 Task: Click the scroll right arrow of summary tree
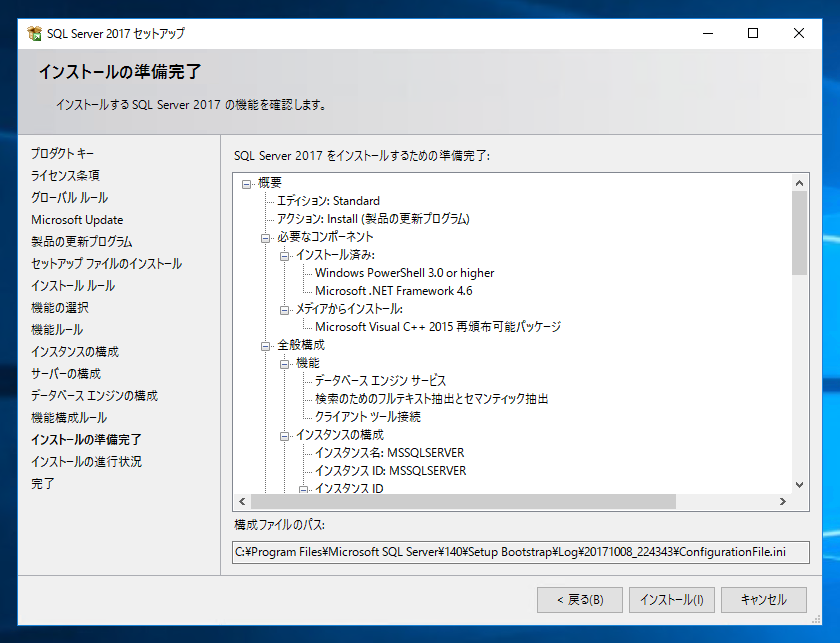[x=783, y=502]
